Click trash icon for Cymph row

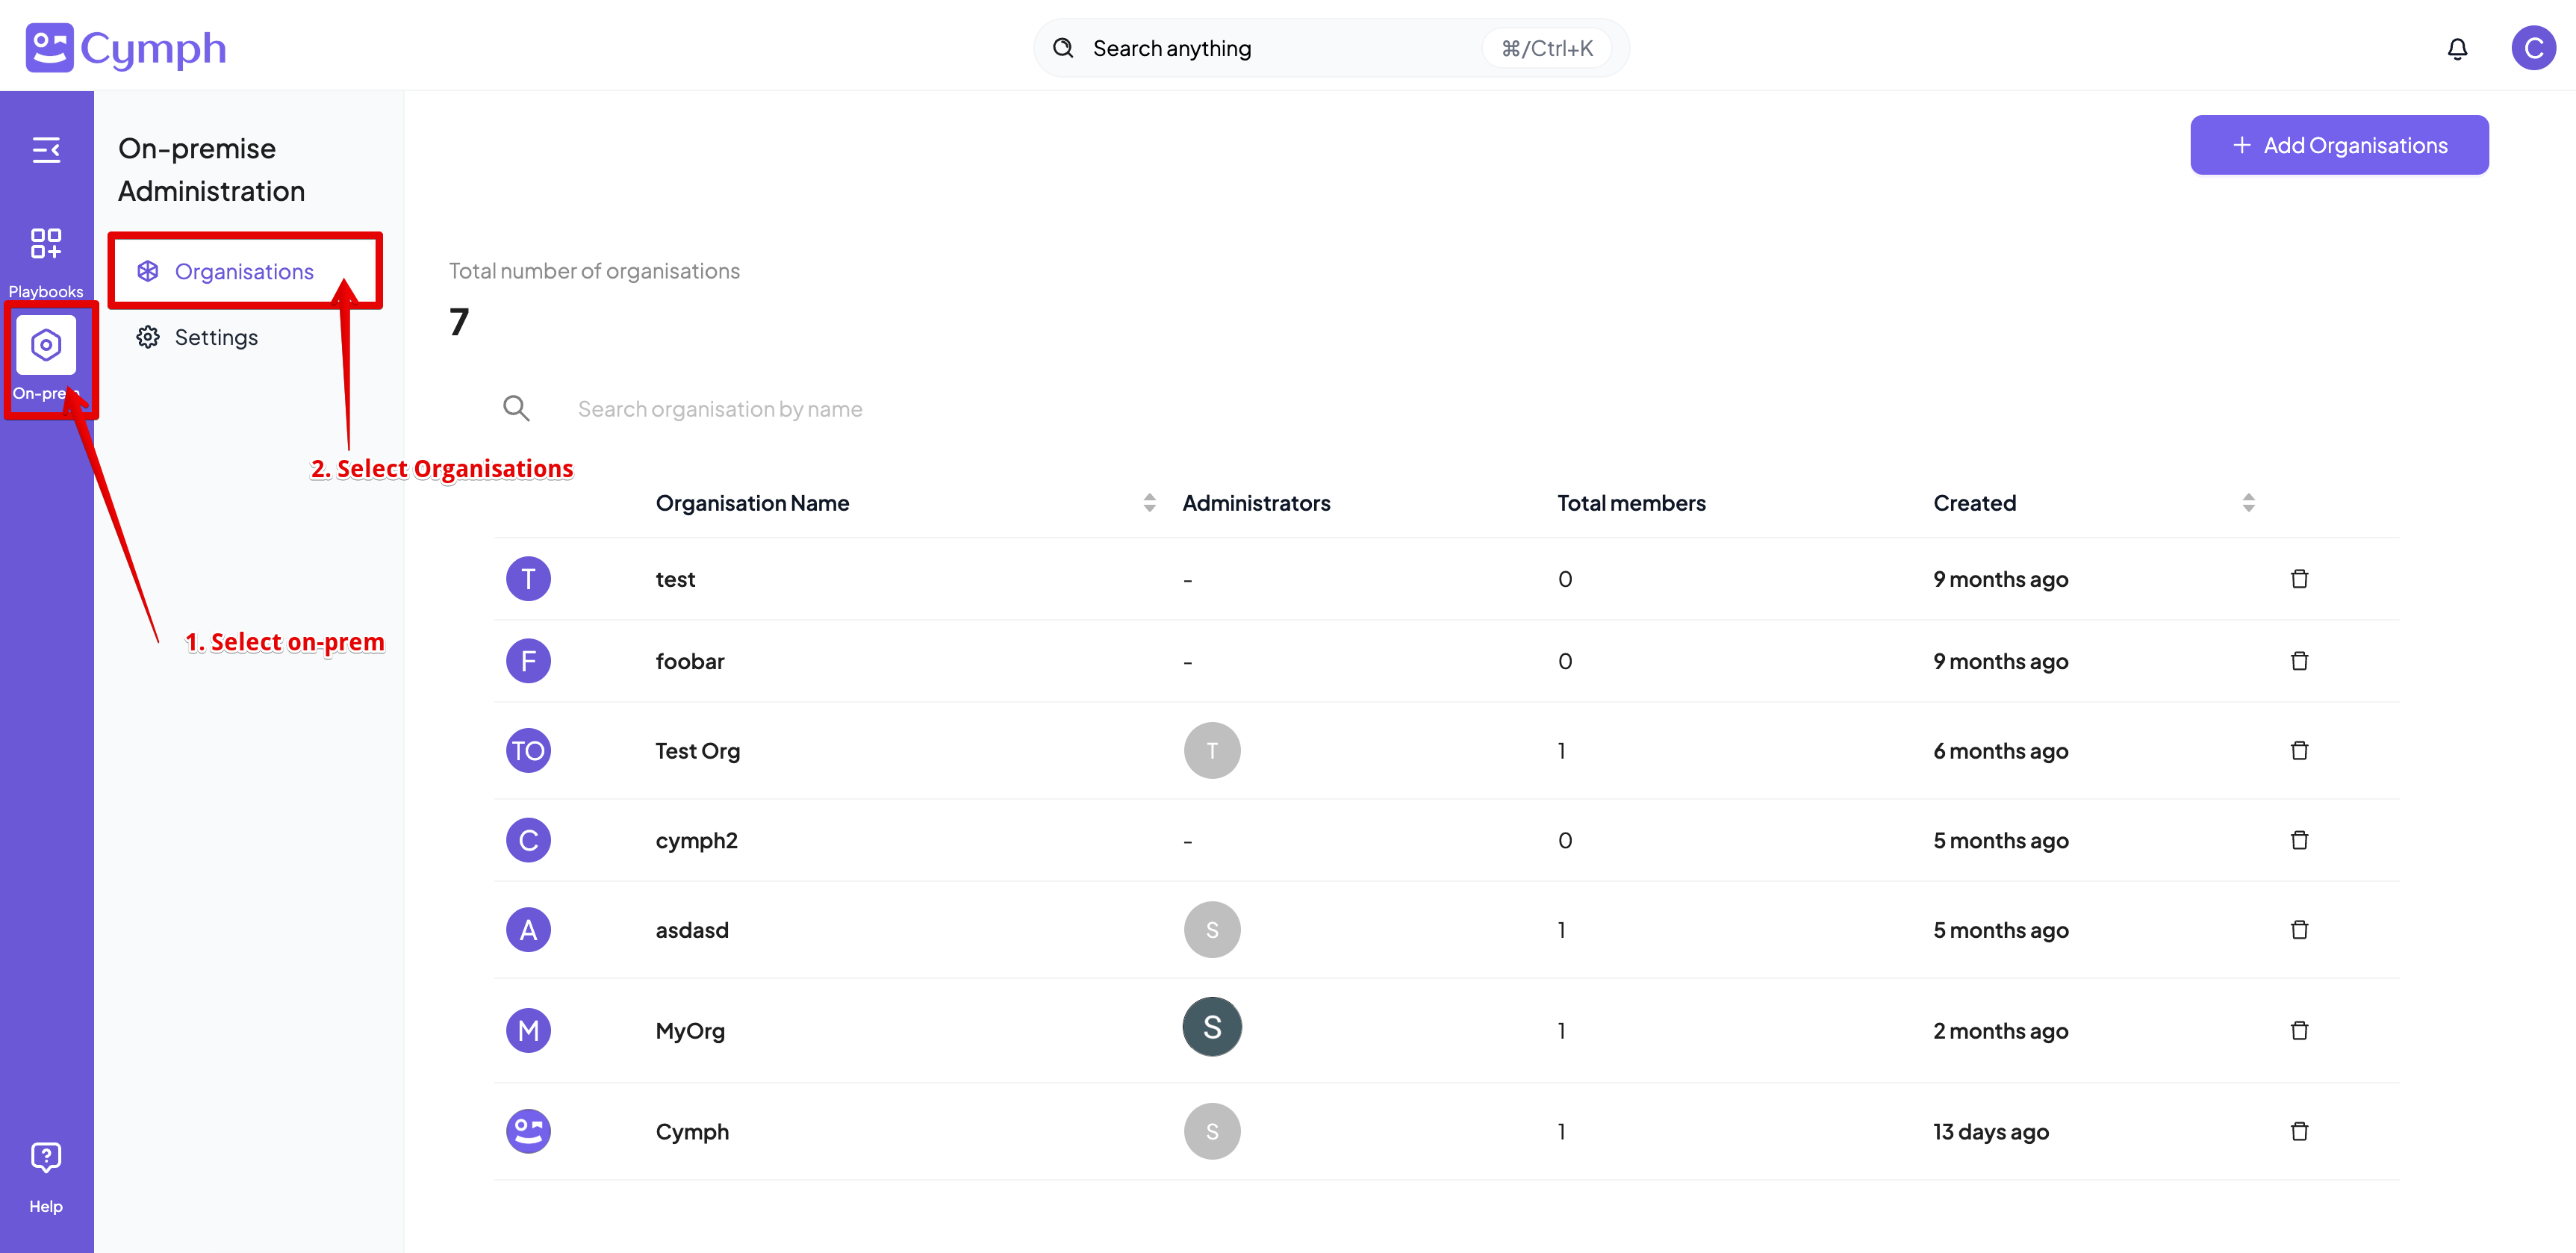click(2299, 1132)
